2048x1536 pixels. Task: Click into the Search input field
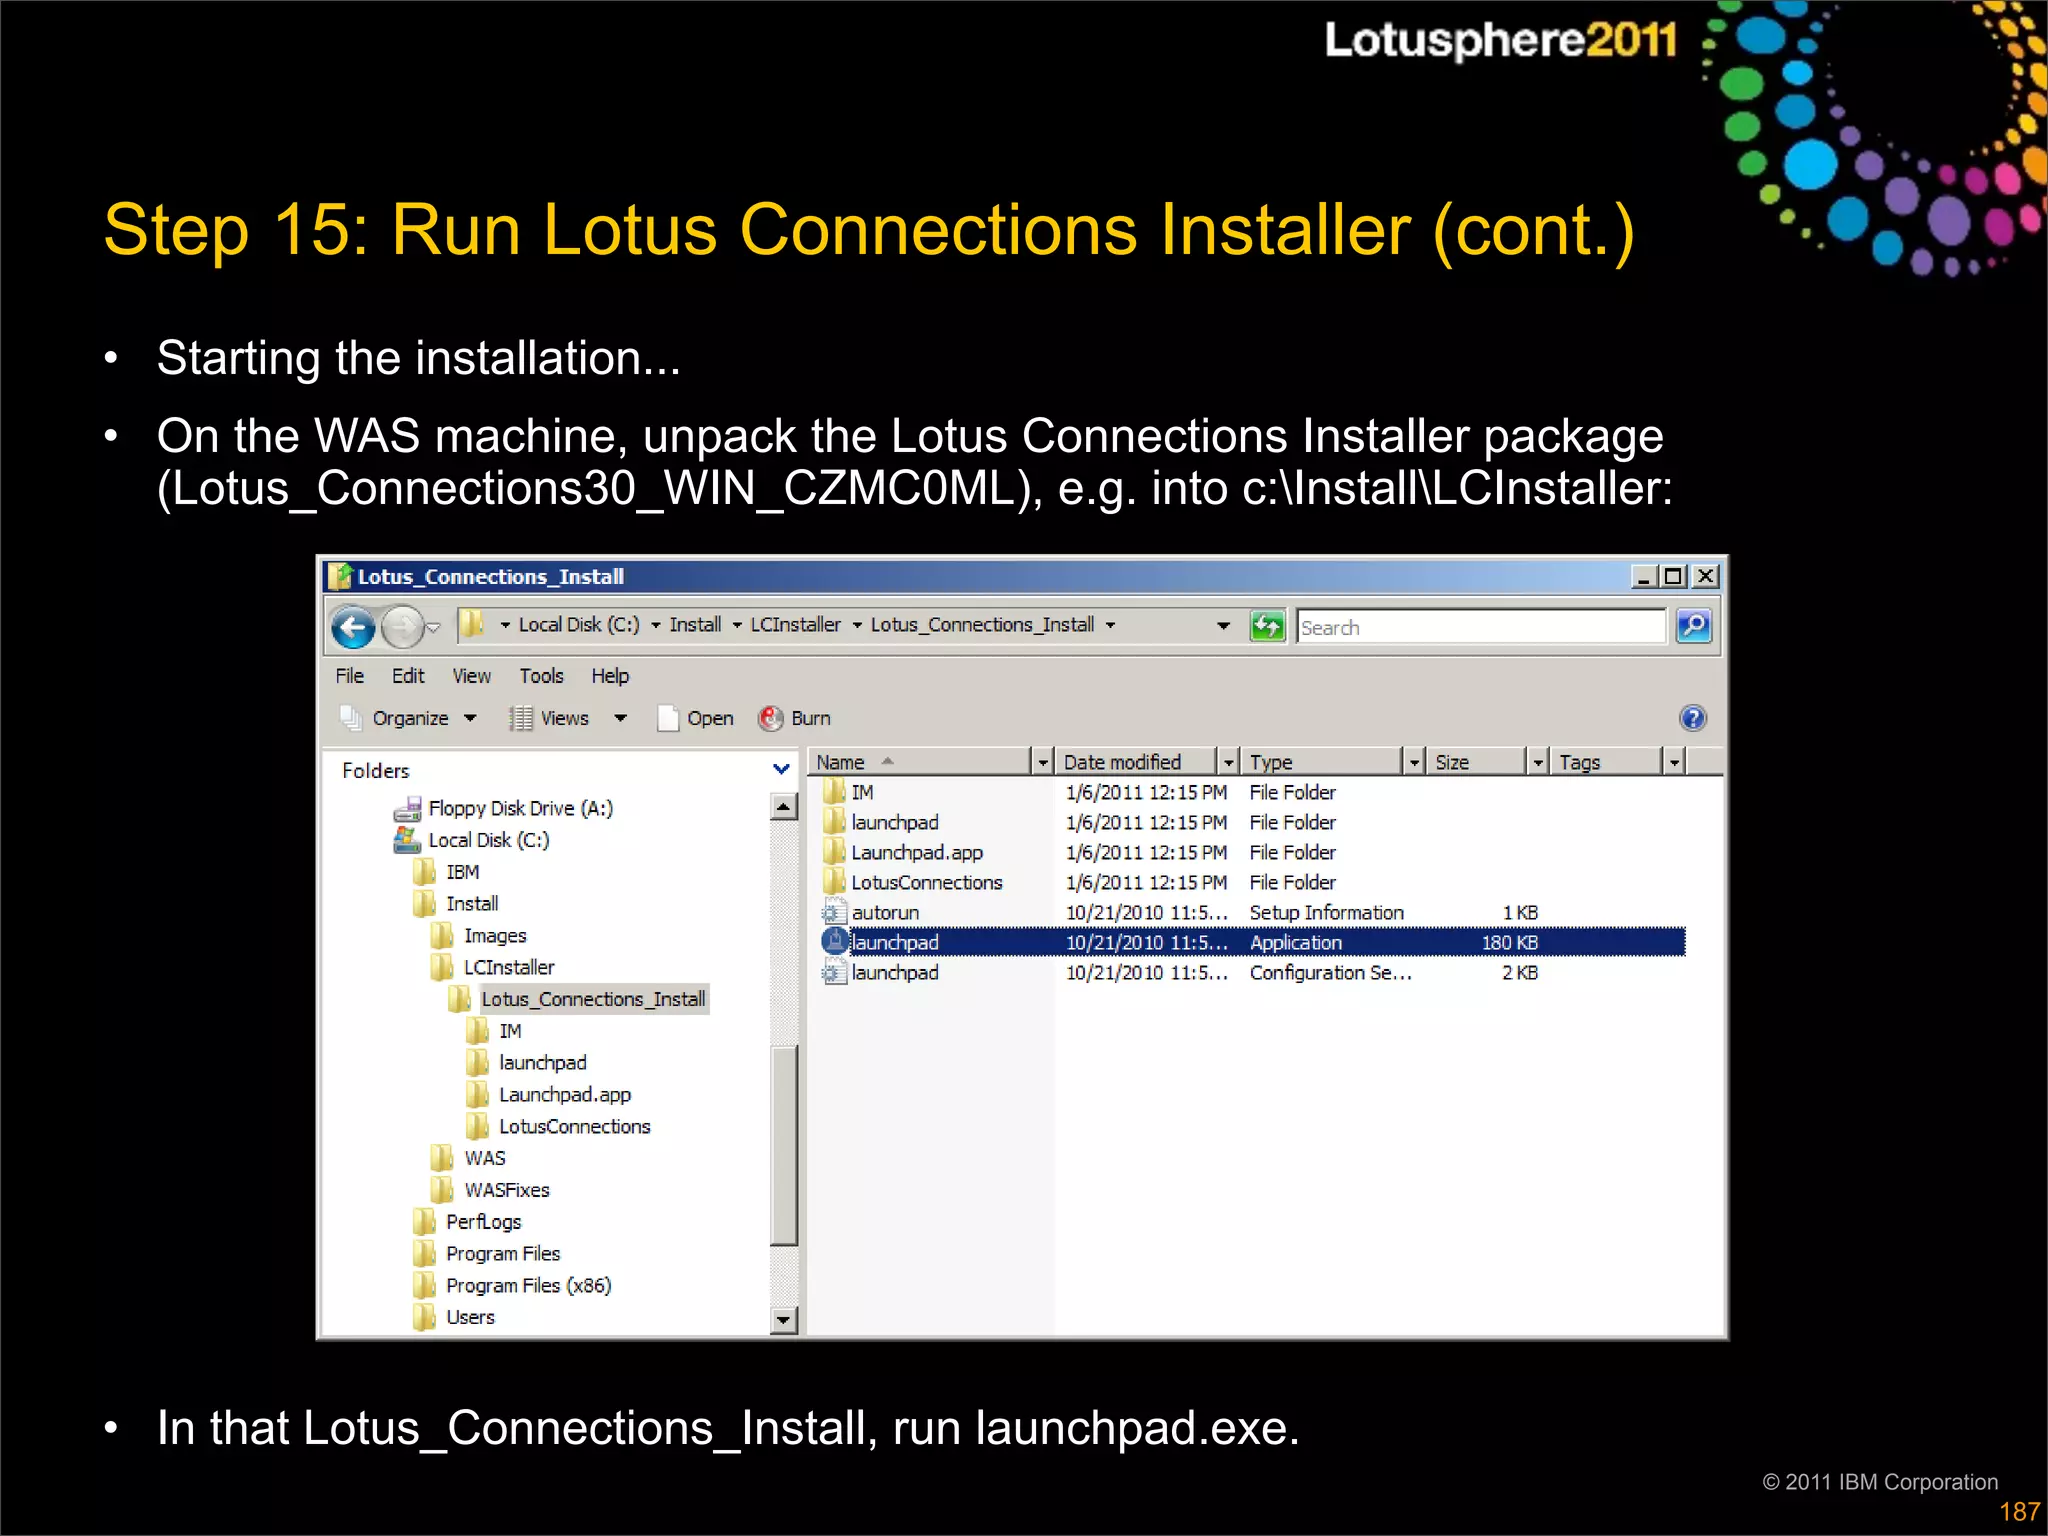pos(1481,627)
